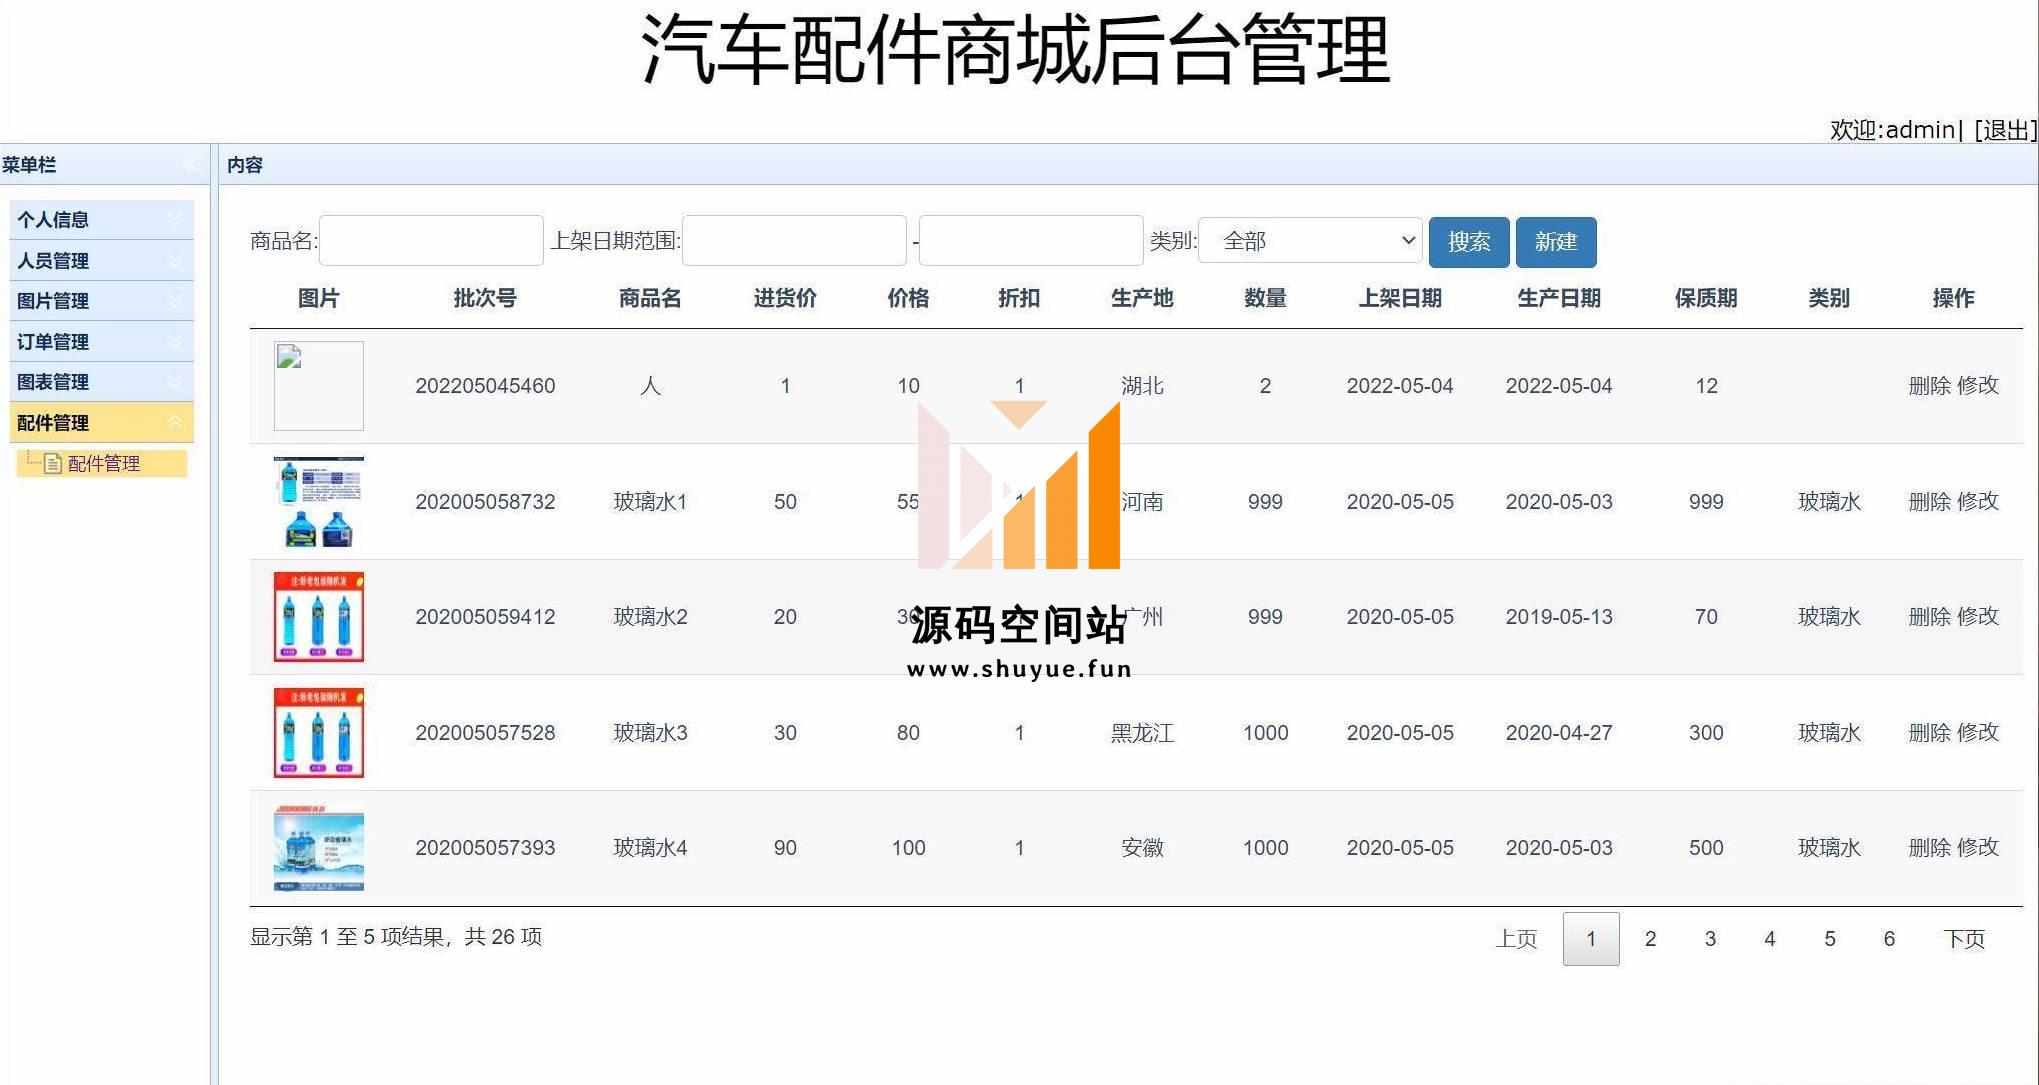Open the 类别 dropdown showing 全部
This screenshot has width=2039, height=1085.
tap(1310, 241)
